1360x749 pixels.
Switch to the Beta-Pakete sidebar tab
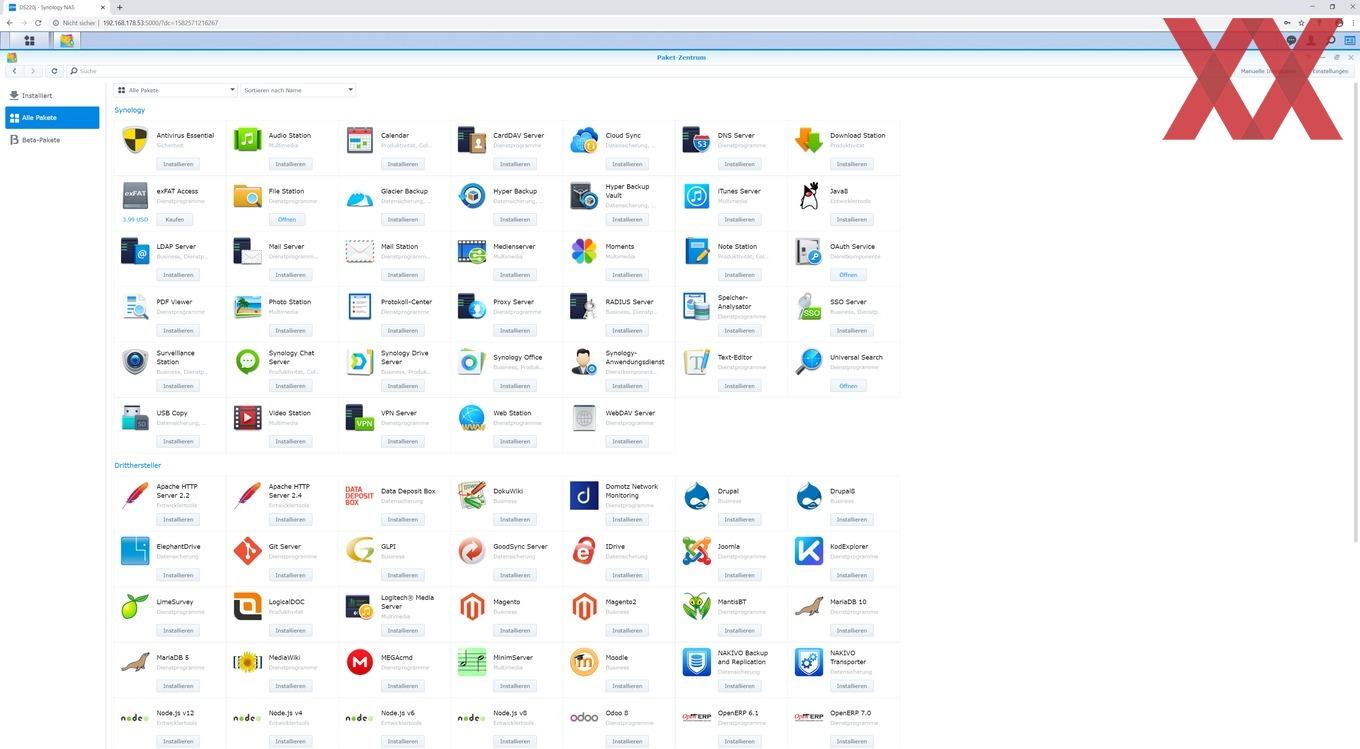tap(52, 140)
